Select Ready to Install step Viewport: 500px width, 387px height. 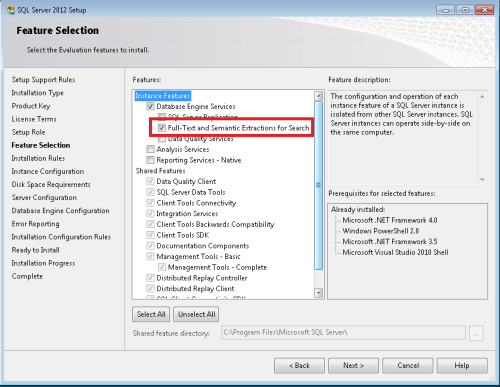pyautogui.click(x=35, y=250)
